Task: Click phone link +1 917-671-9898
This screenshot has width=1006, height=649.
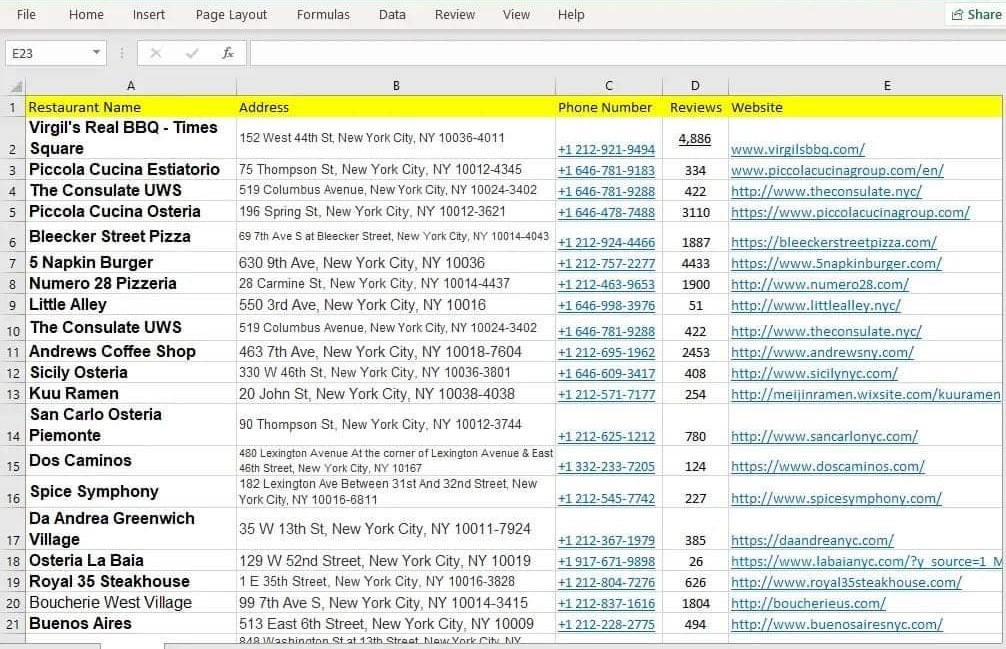Action: coord(606,562)
